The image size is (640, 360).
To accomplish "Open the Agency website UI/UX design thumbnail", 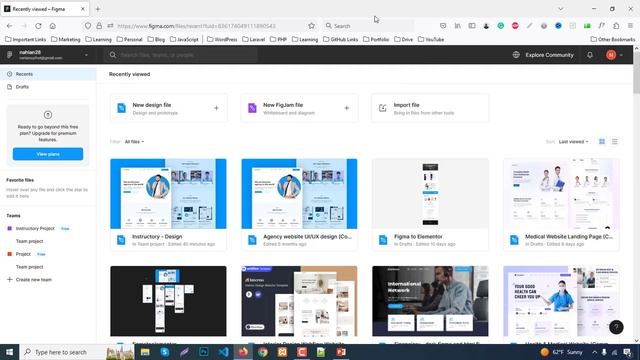I will 299,194.
